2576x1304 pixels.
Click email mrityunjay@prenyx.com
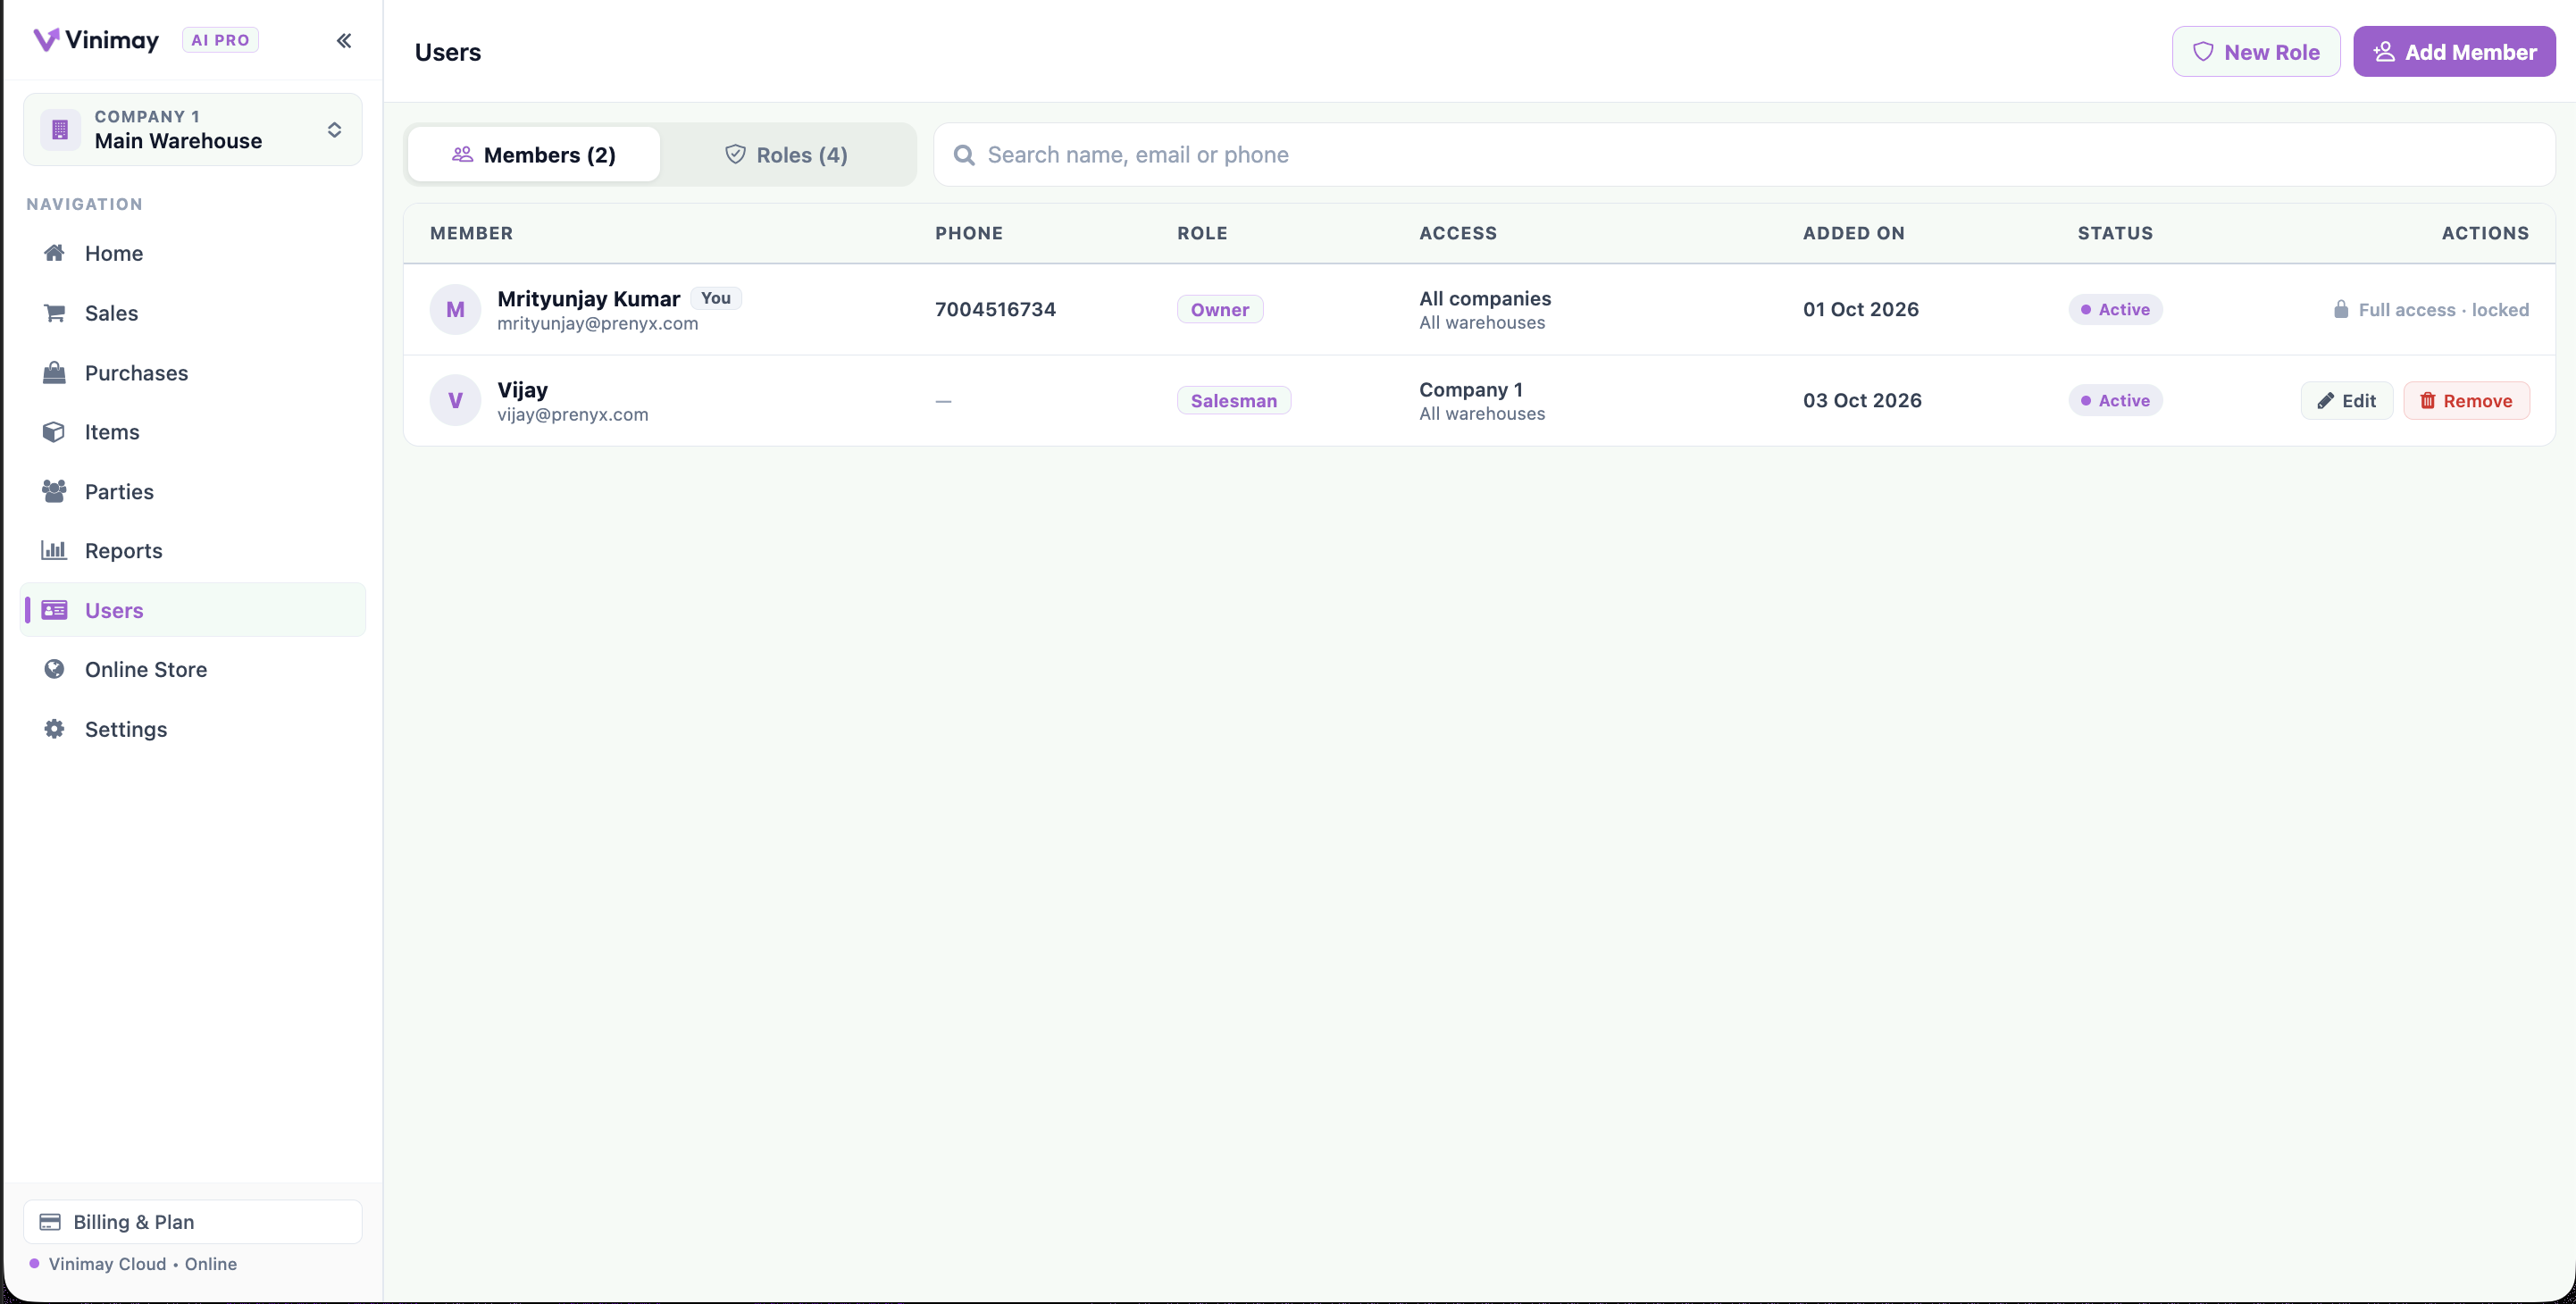click(x=598, y=323)
